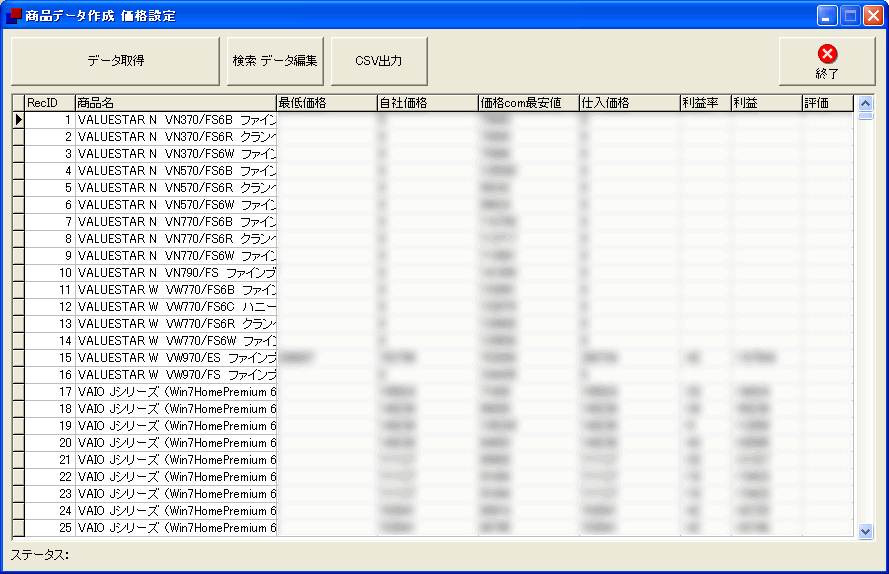889x574 pixels.
Task: Click scrollbar up arrow in grid
Action: click(865, 103)
